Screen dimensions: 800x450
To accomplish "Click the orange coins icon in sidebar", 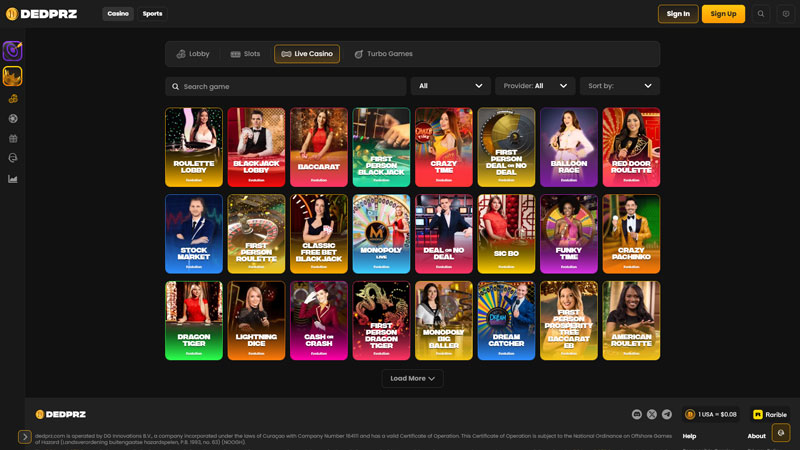I will point(13,99).
